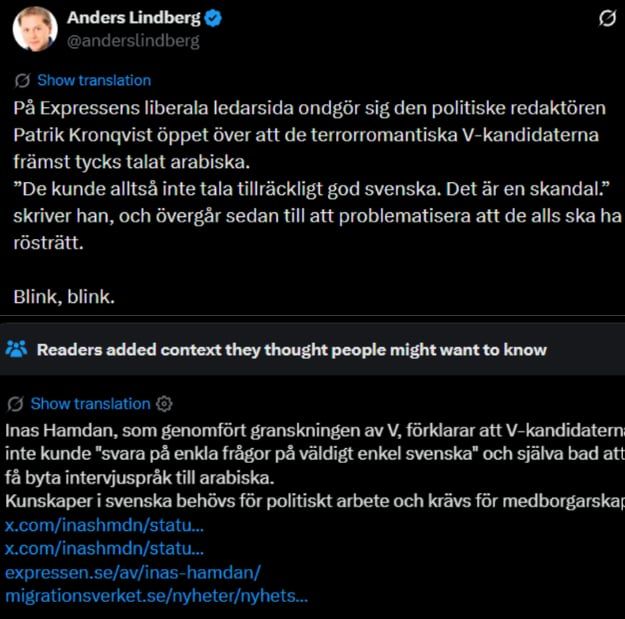Open translation settings gear icon

[x=164, y=404]
